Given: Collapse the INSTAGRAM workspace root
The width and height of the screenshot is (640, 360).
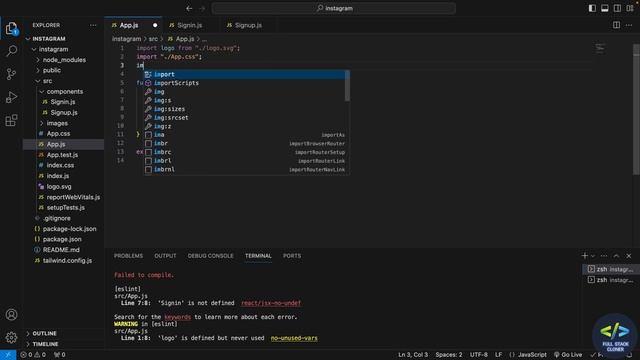Looking at the screenshot, I should click(64, 39).
